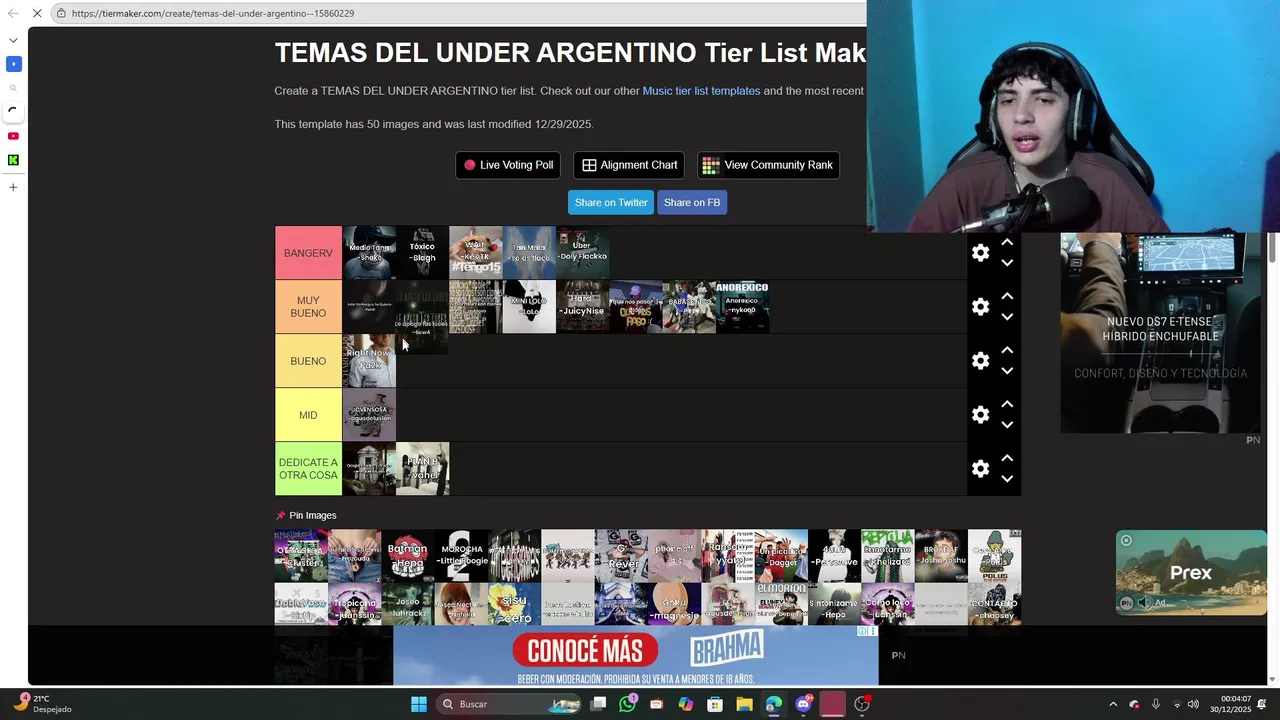Open new tab with sidebar plus icon
Screen dimensions: 1280x720
[x=13, y=187]
